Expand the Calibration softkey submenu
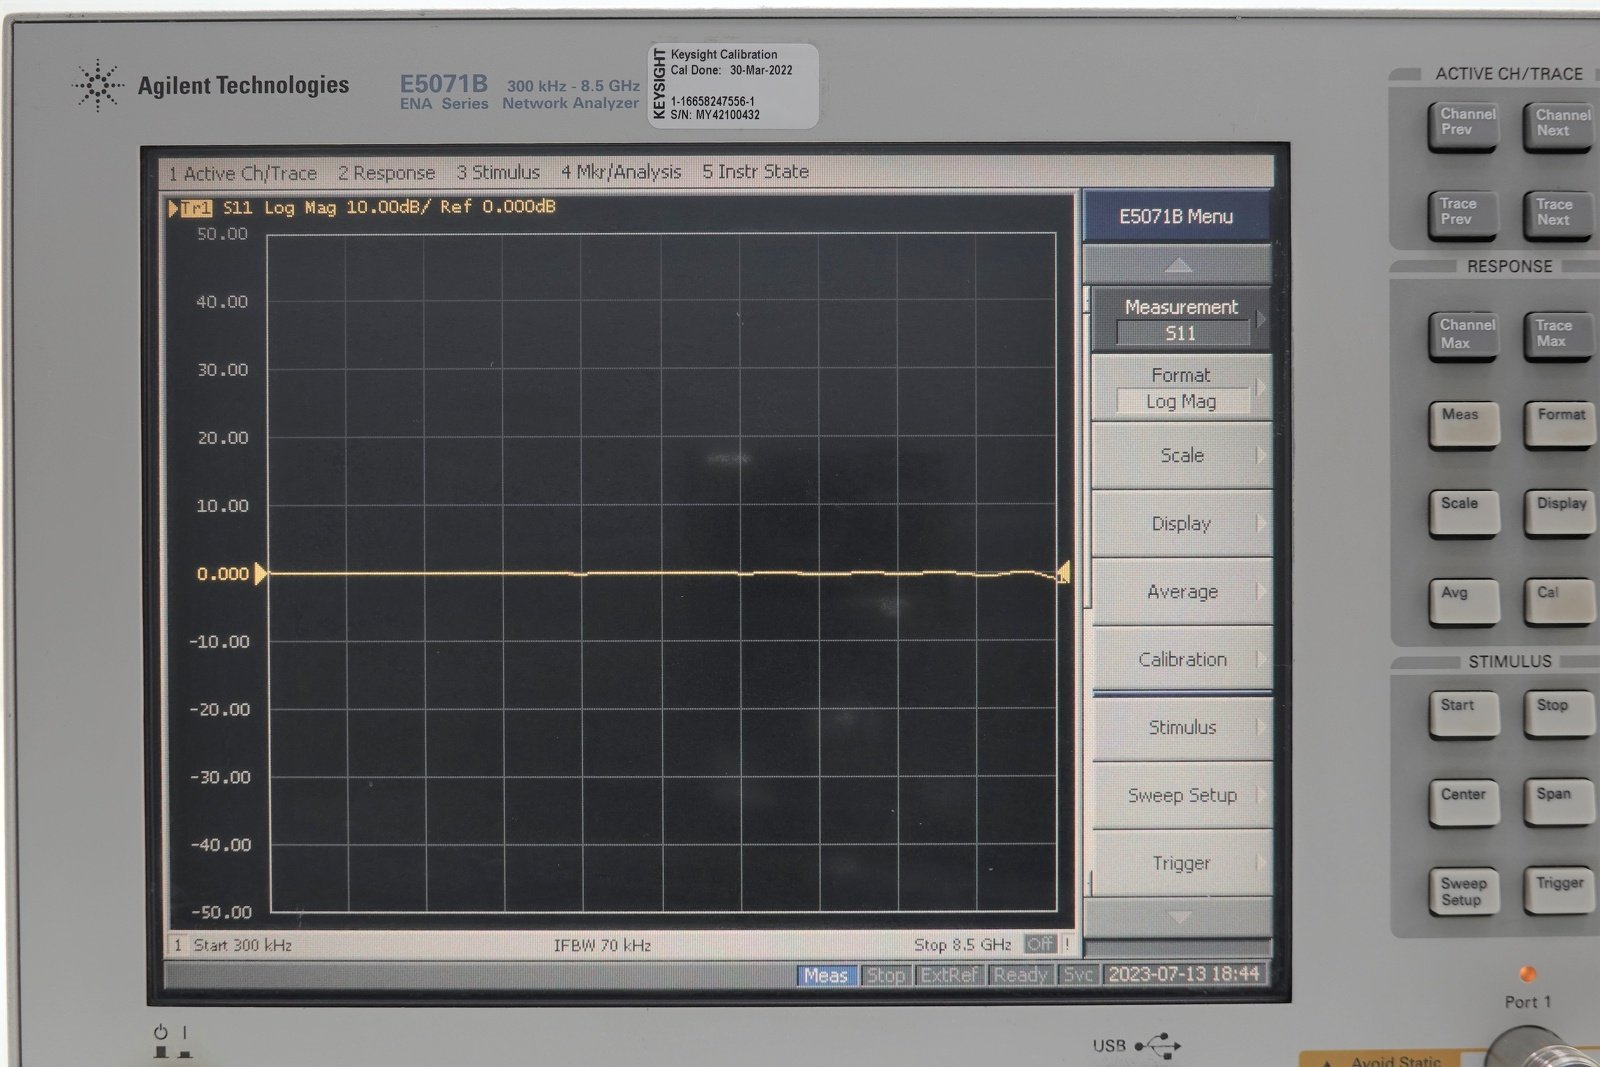Screen dimensions: 1600x1067 click(x=1181, y=659)
